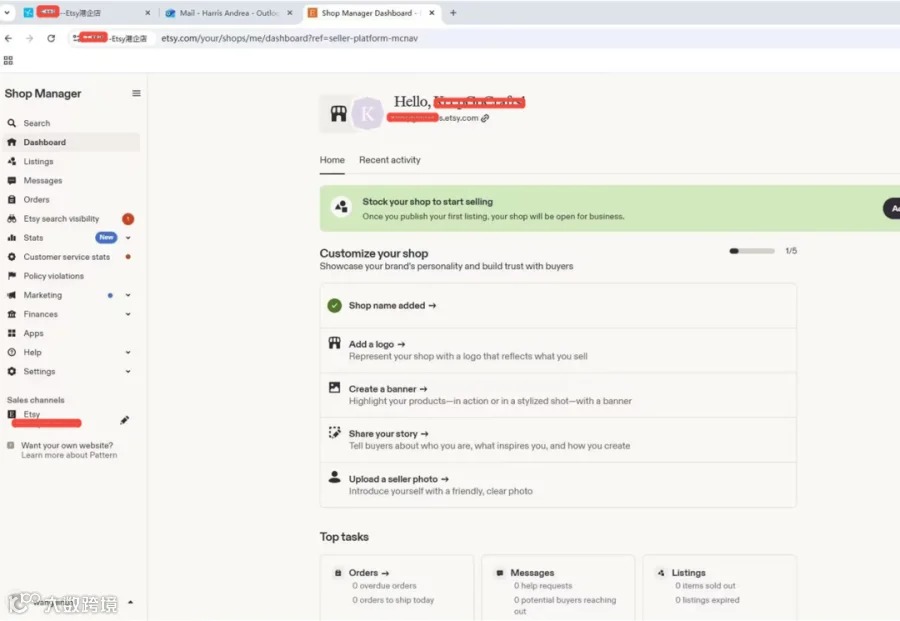This screenshot has width=900, height=621.
Task: Click the Messages speech bubble icon
Action: [11, 180]
